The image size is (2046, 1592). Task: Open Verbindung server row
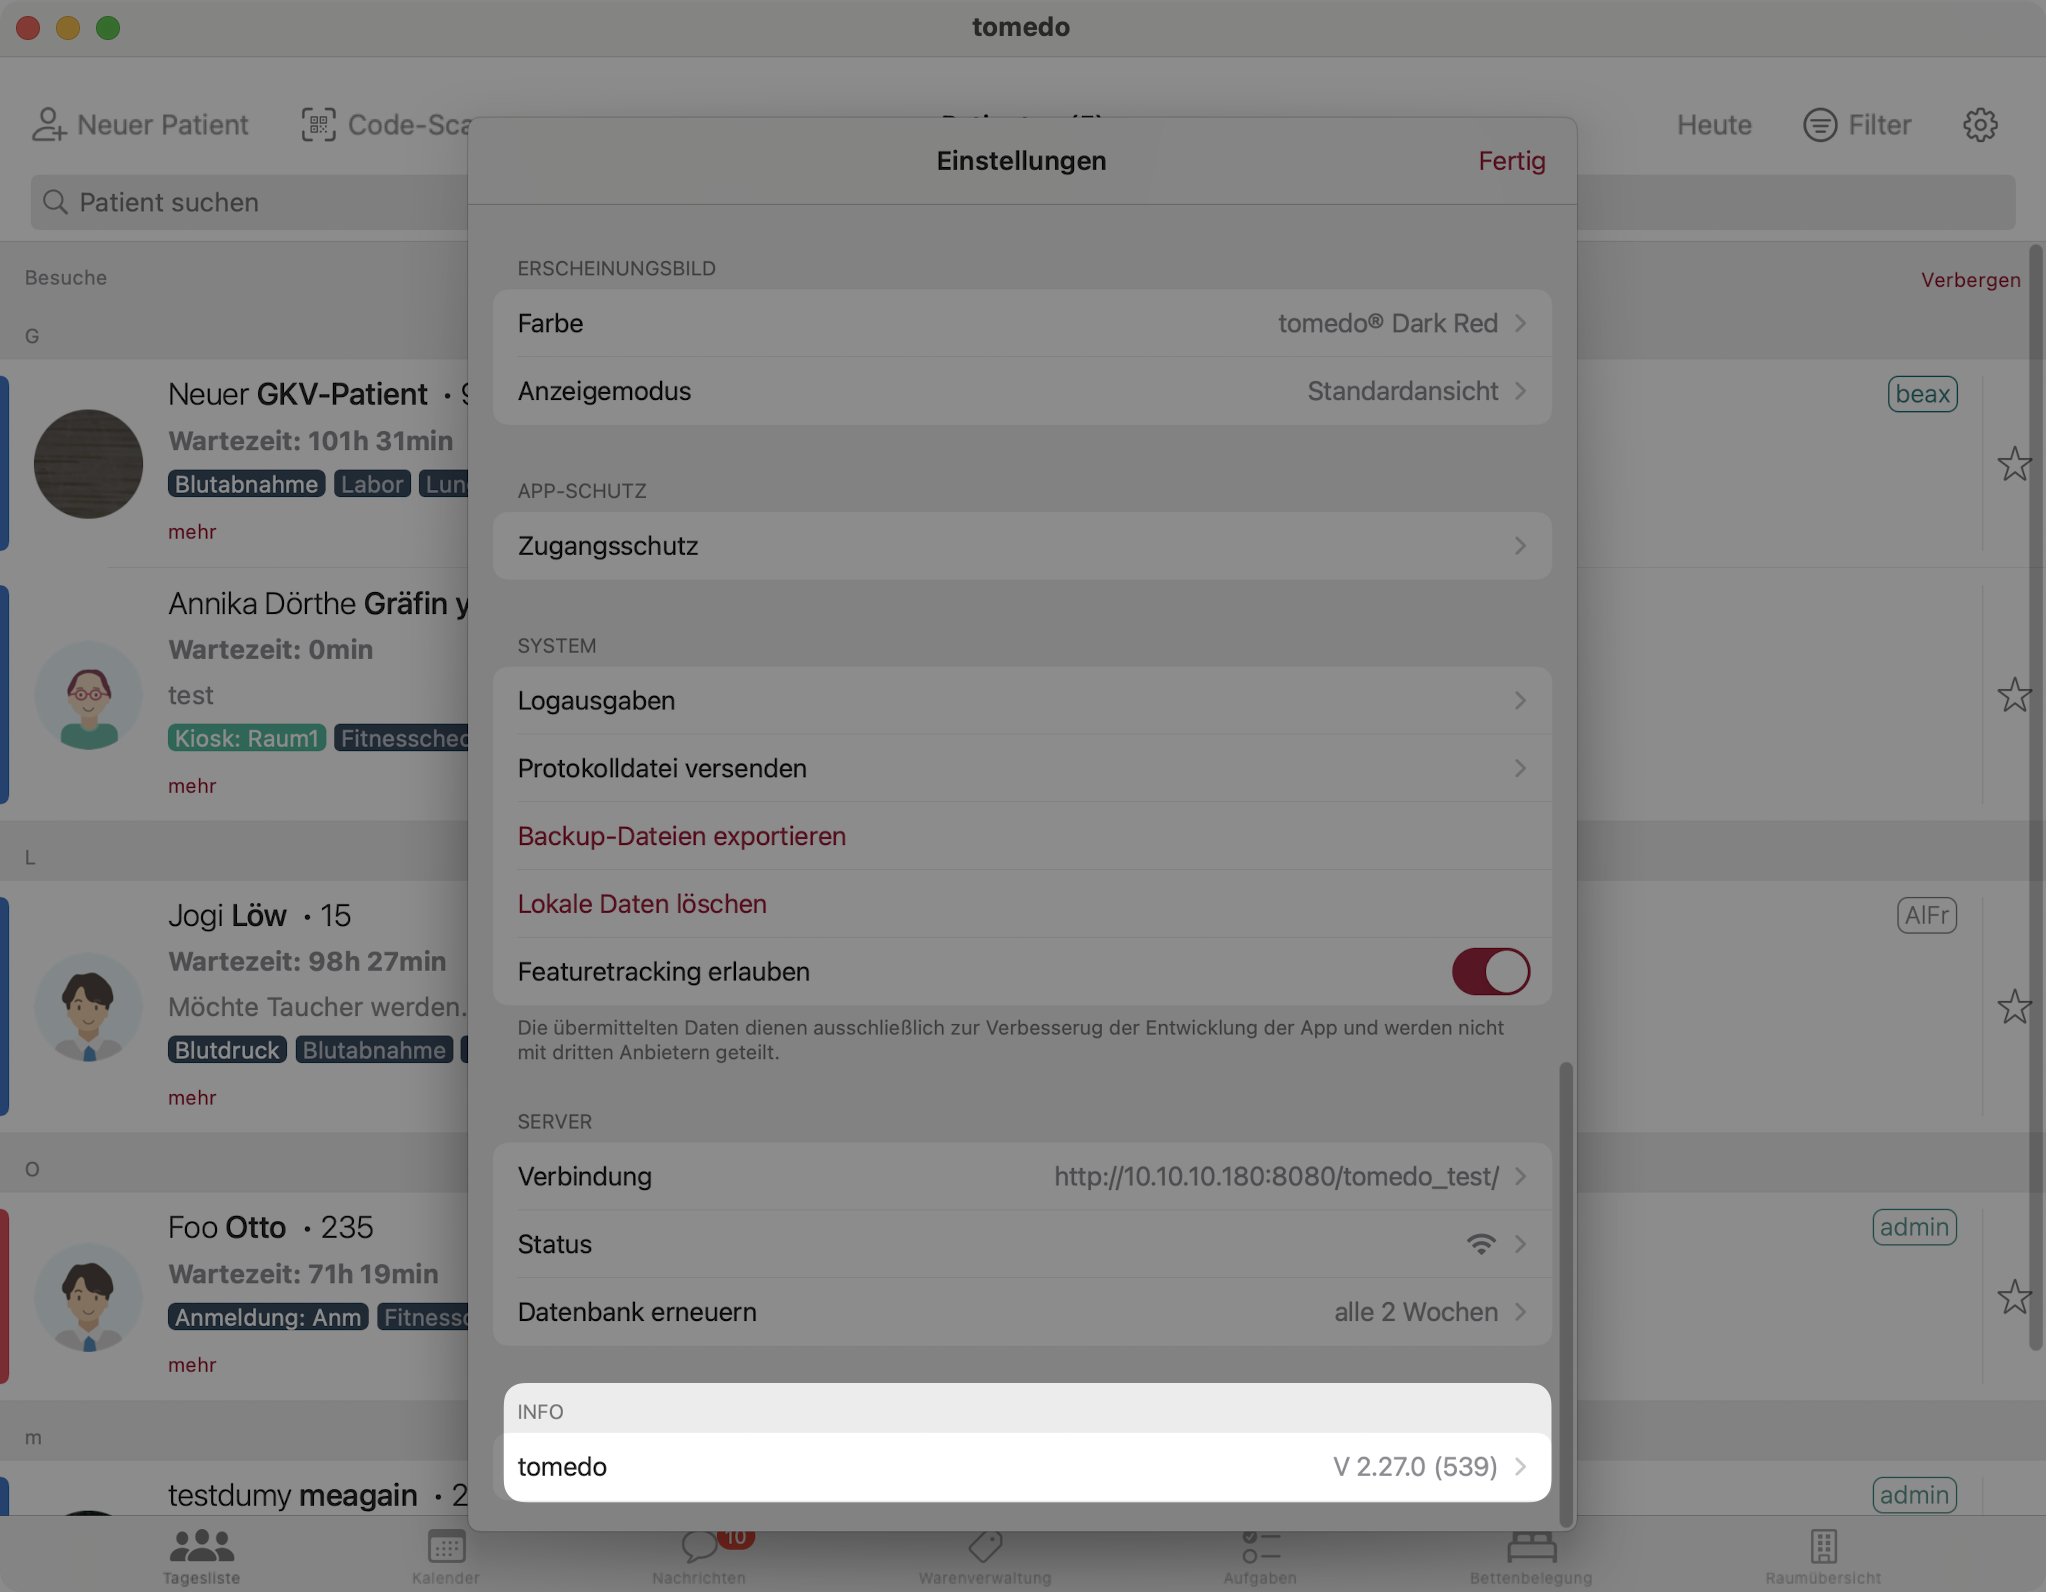1022,1176
